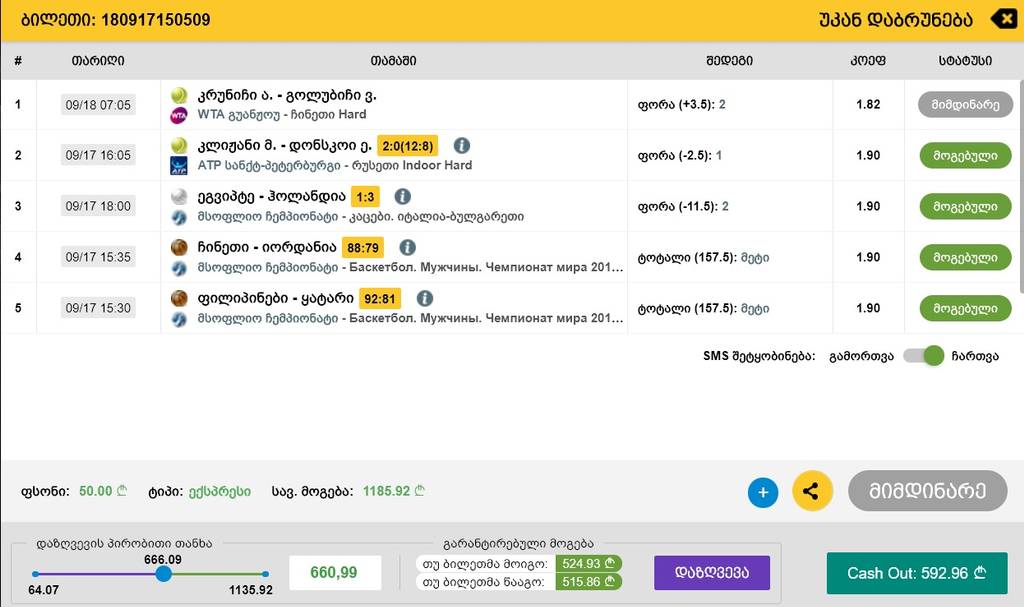
Task: Click the 524.93 guaranteed win value
Action: 588,563
